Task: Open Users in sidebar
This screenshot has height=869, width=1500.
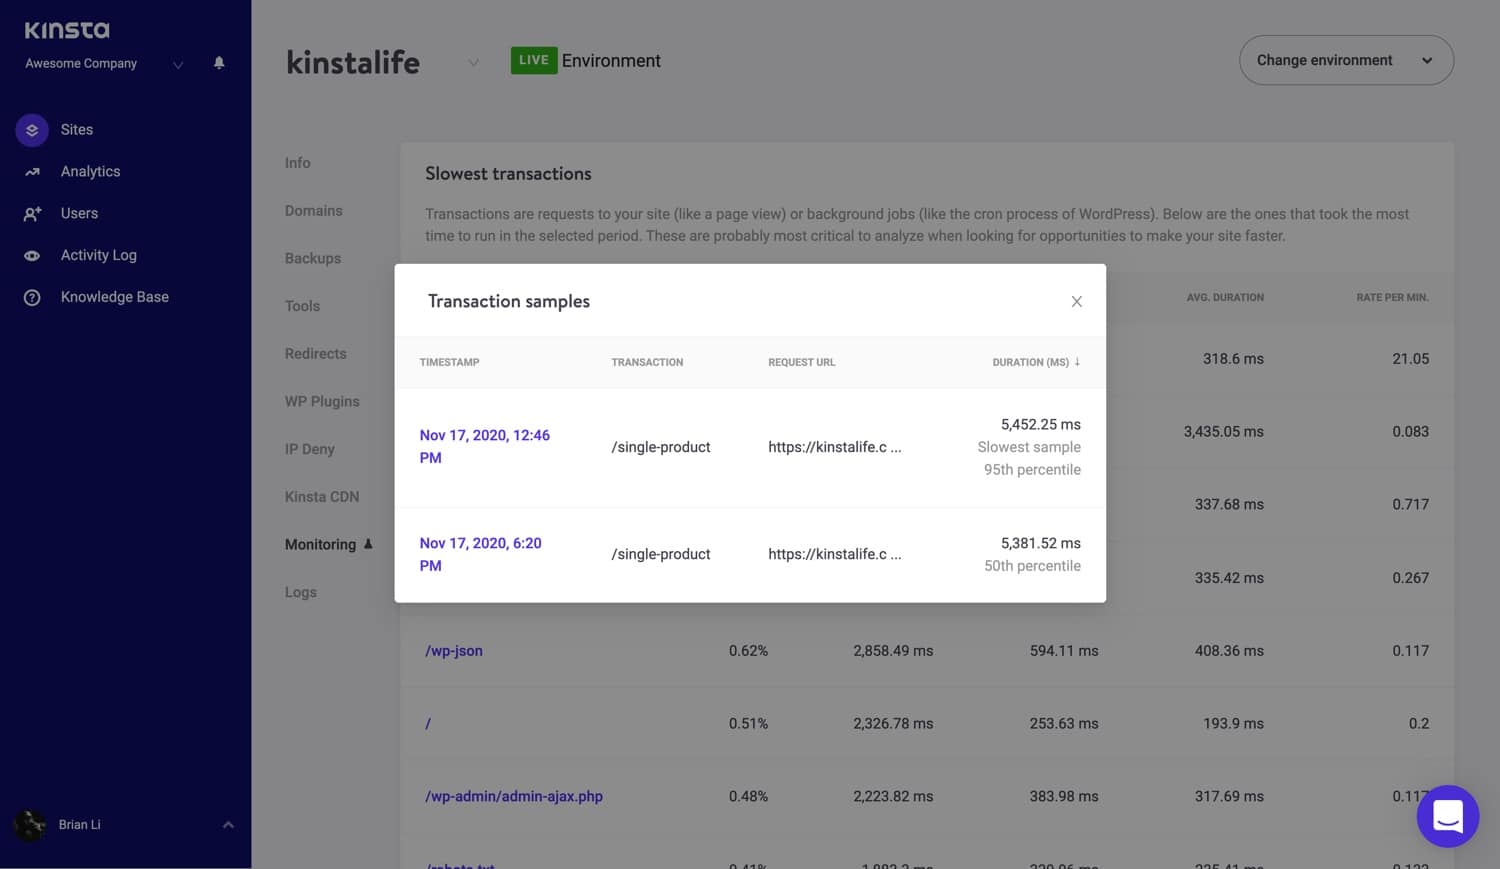Action: 79,214
